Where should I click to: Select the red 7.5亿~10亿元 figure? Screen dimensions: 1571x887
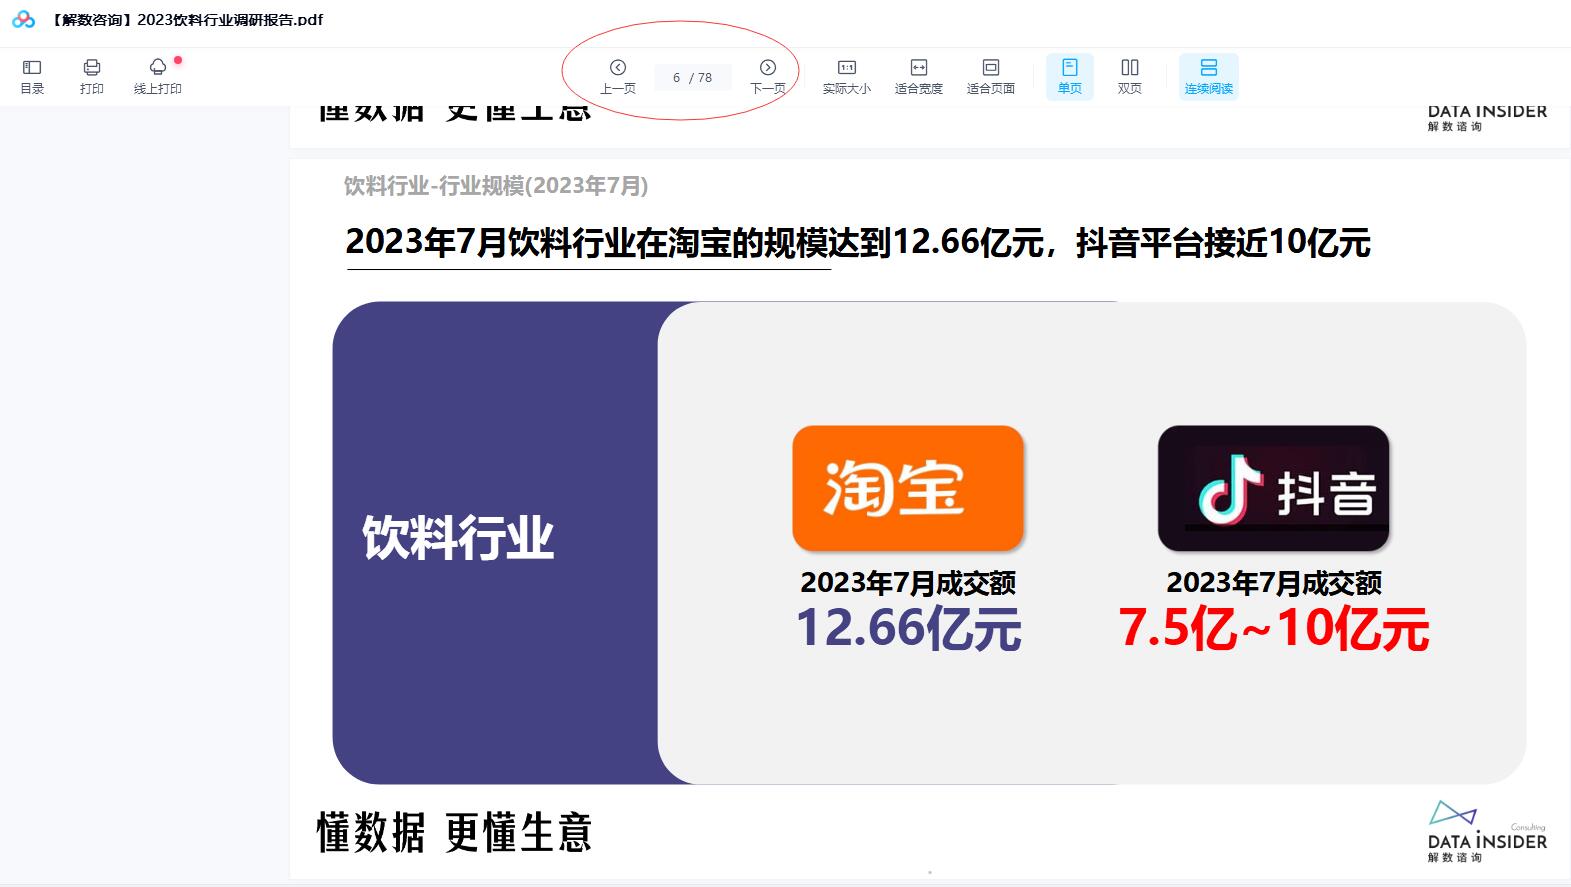pos(1273,629)
